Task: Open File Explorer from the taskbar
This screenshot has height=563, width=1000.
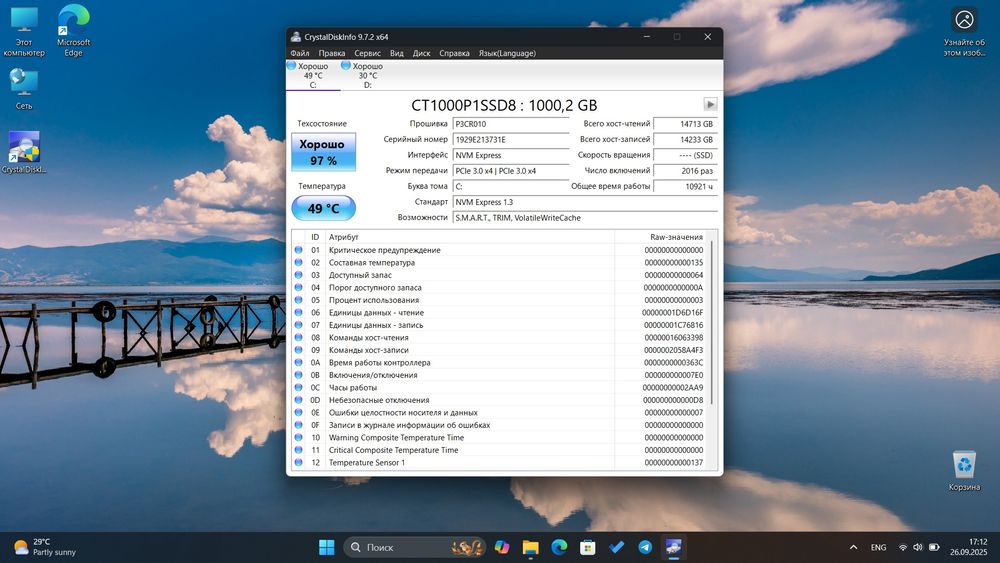Action: tap(530, 547)
